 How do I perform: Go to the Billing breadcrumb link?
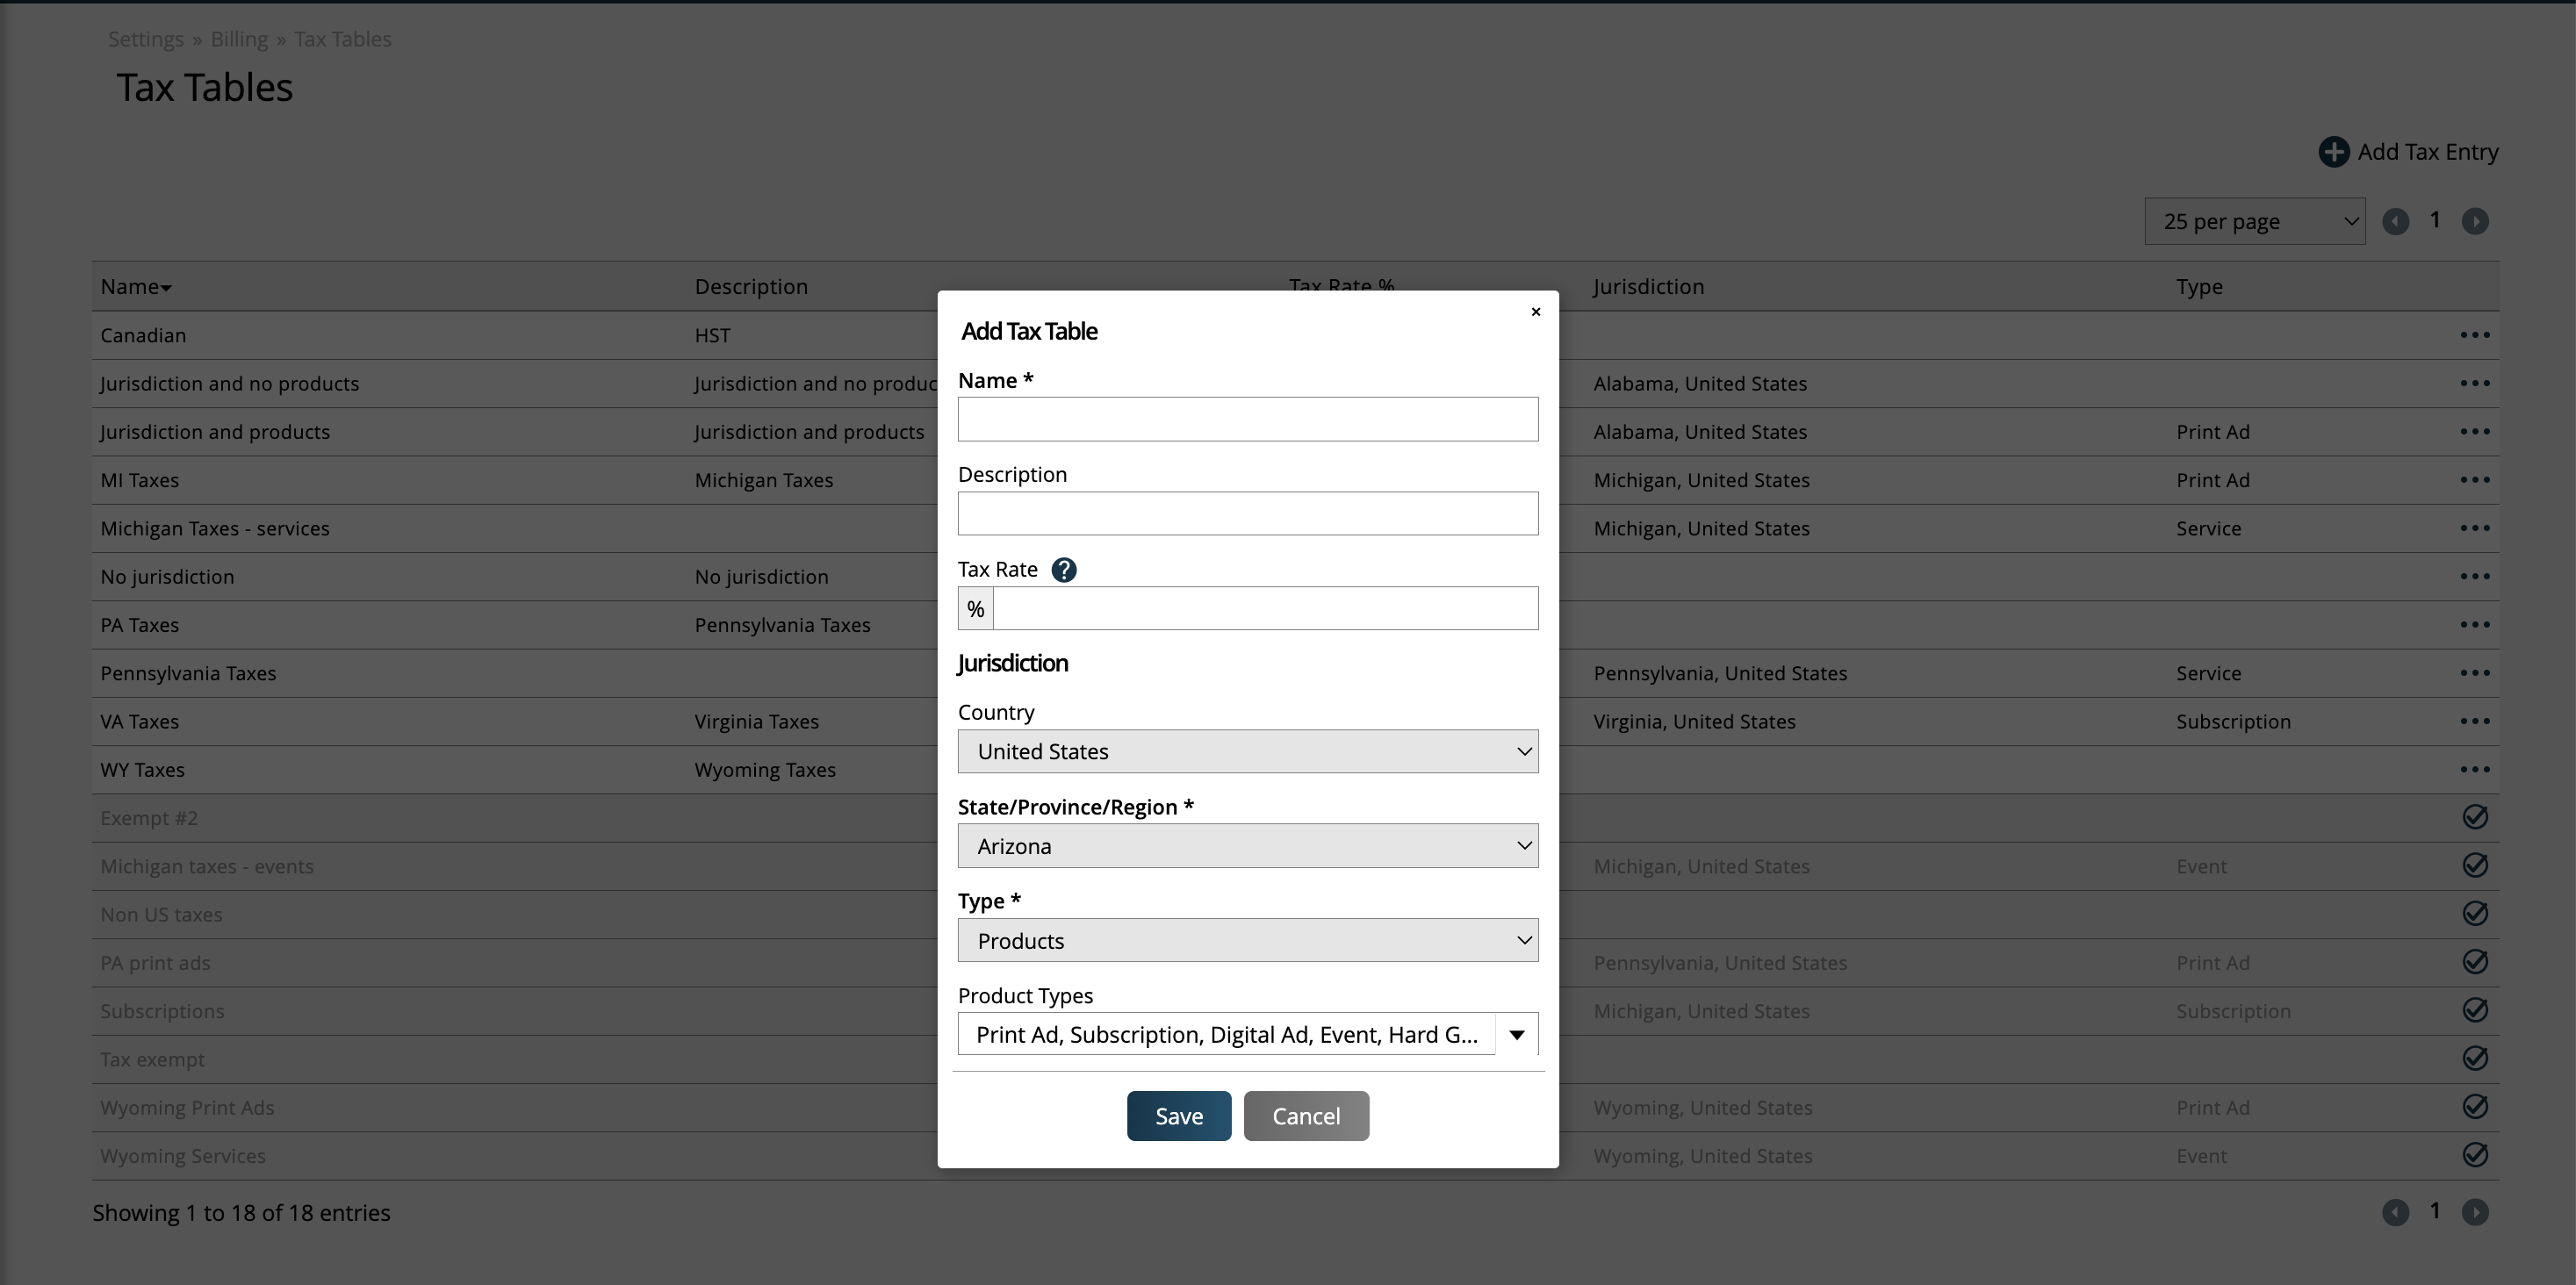tap(239, 39)
